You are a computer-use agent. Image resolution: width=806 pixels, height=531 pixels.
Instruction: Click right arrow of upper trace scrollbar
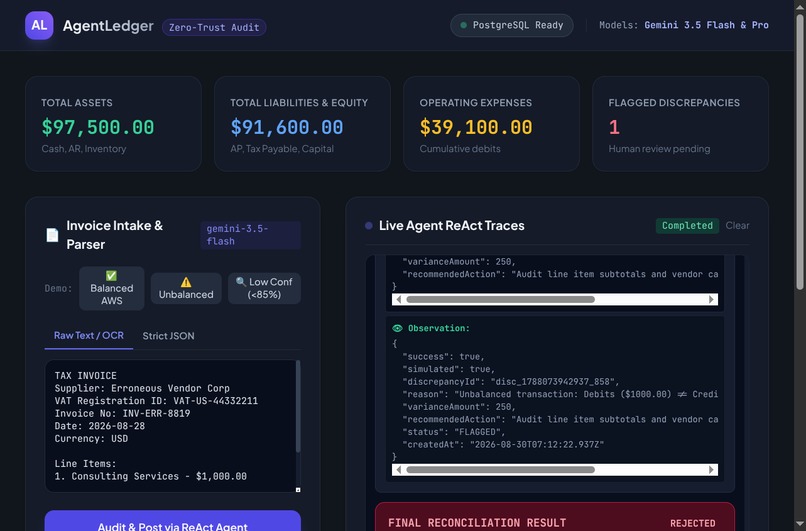711,299
